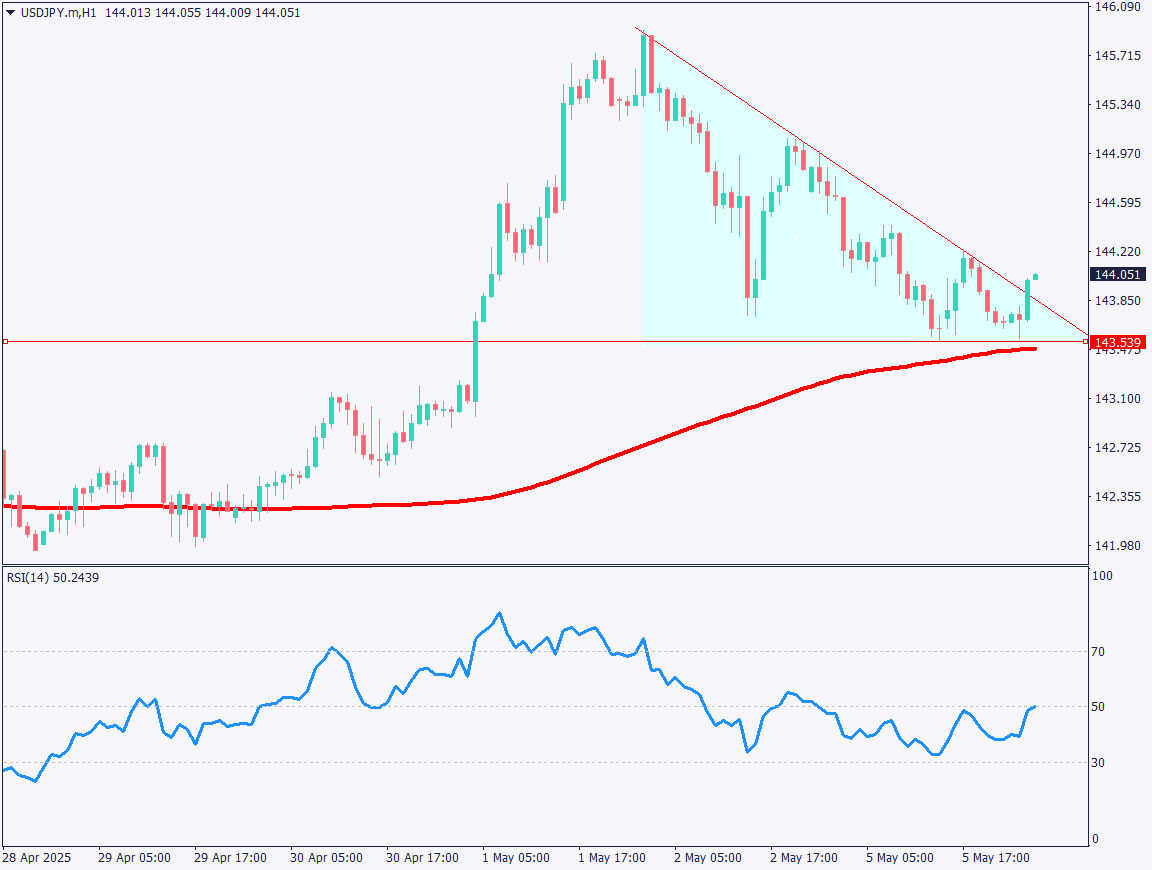Open the dropdown triangle beside USDJPY.m,H1
Screen dimensions: 1152x870
(10, 13)
